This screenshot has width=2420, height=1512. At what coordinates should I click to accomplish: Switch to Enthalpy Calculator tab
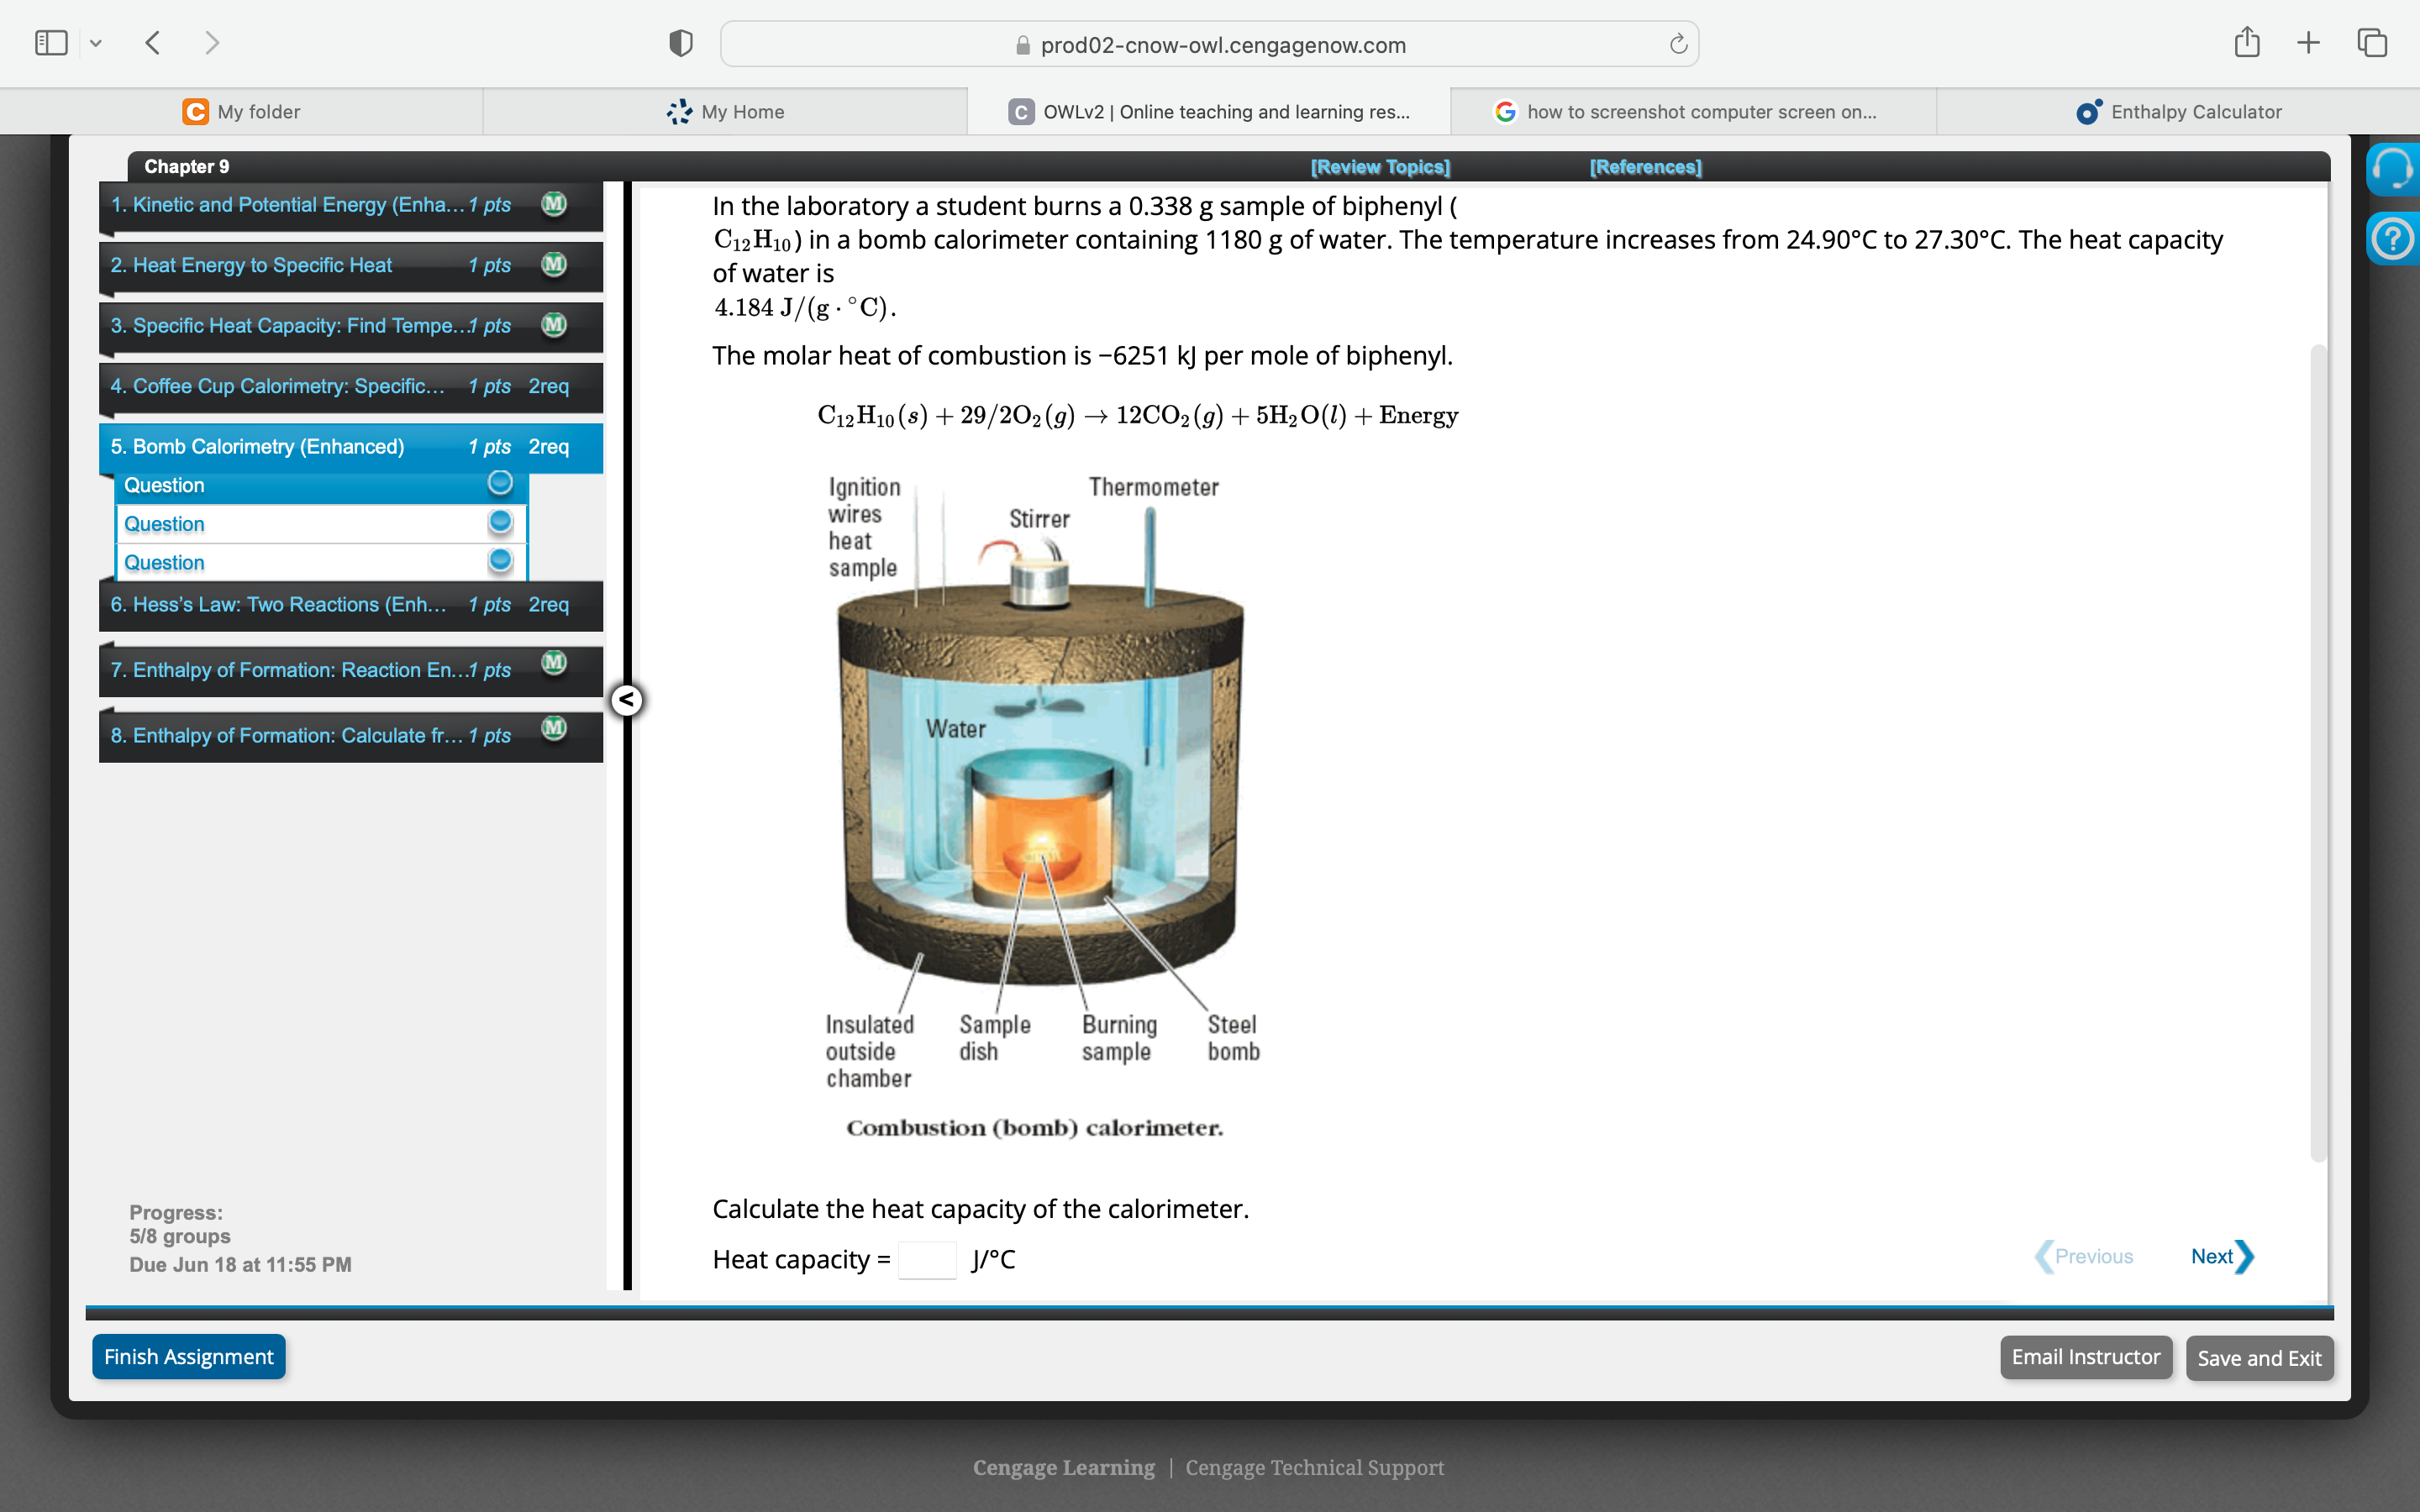(x=2178, y=112)
